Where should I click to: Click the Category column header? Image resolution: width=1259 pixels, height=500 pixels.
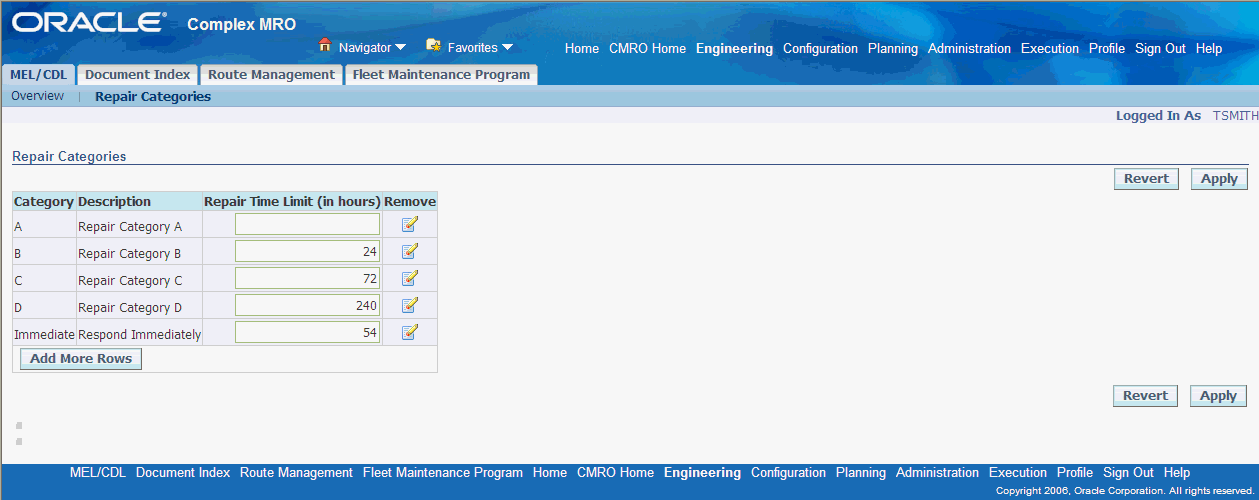point(44,201)
